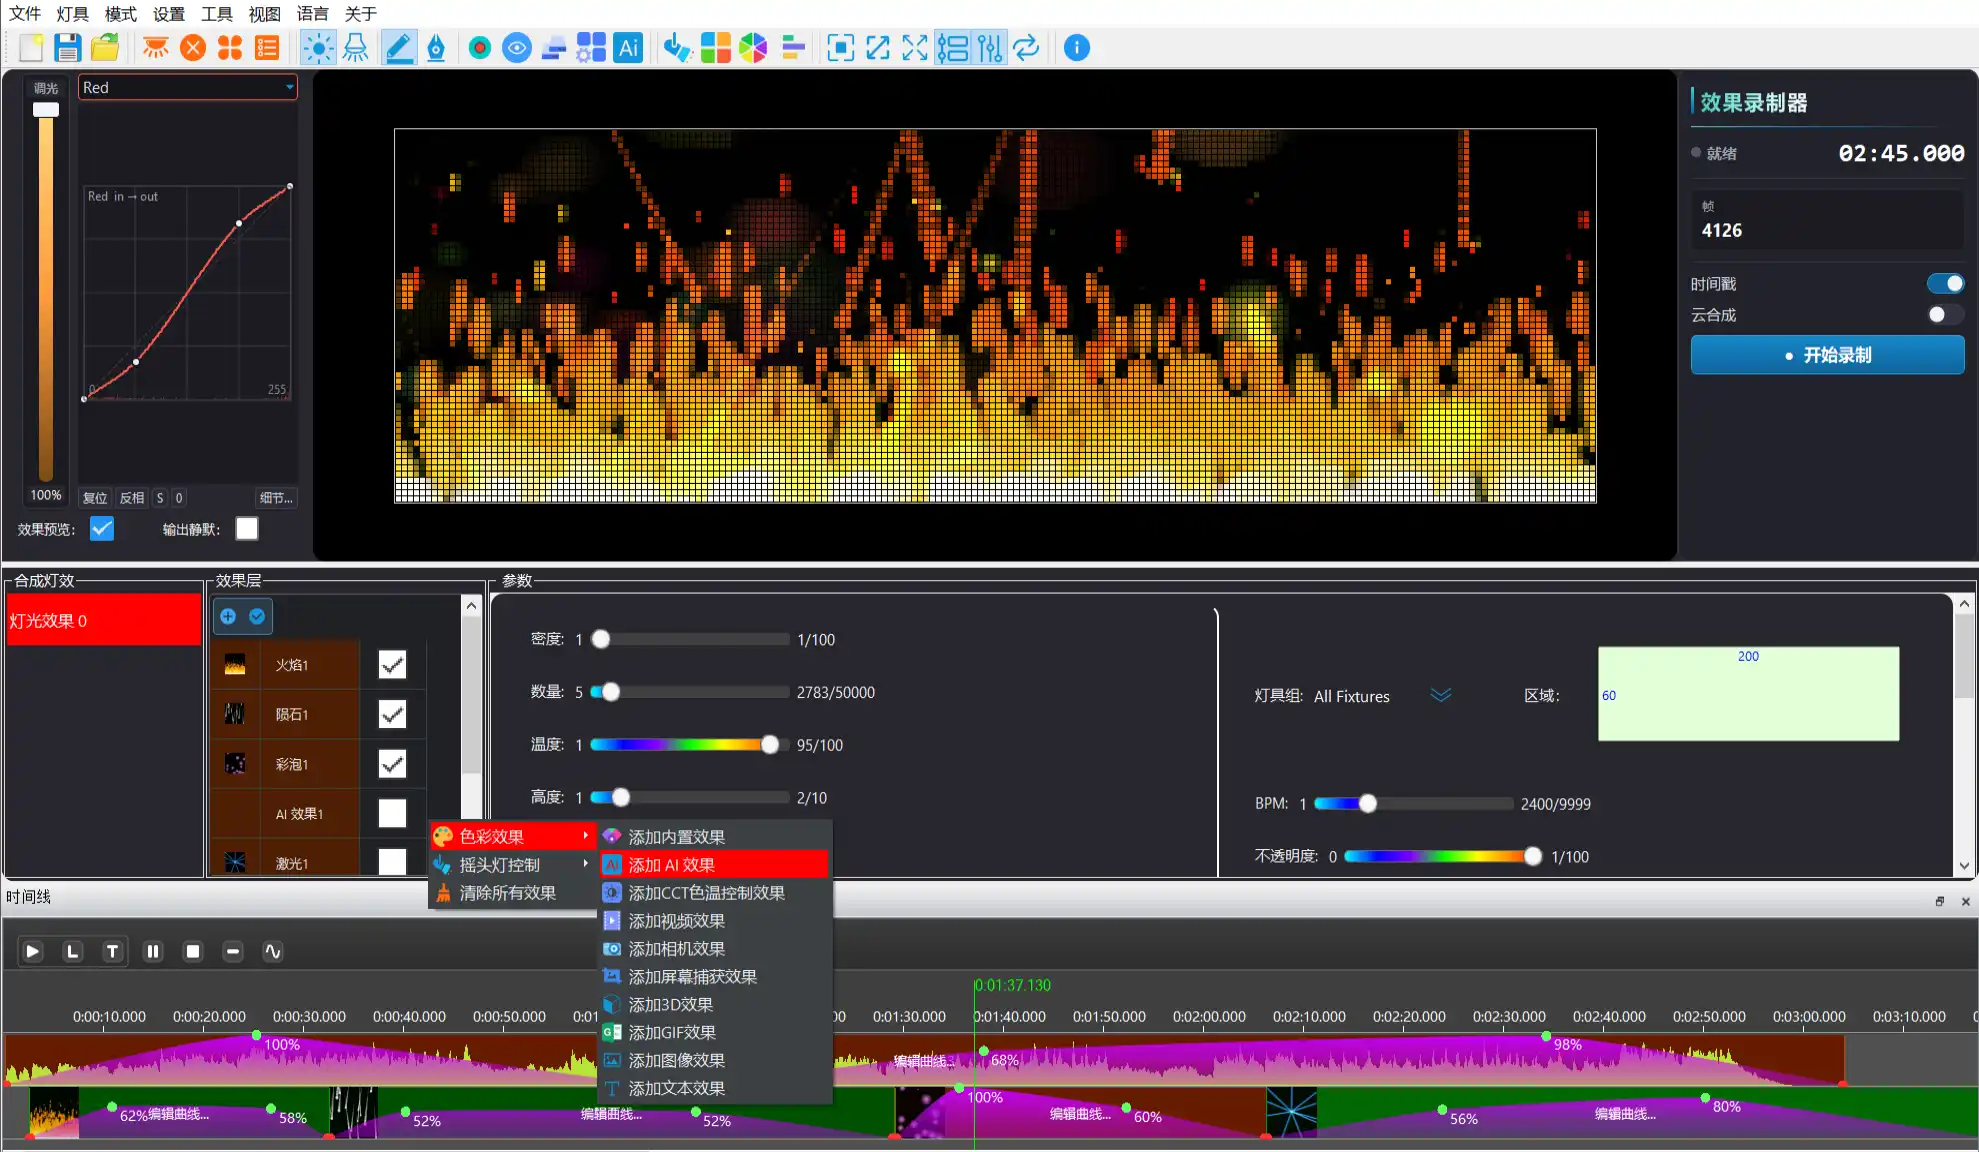Click the vertical sliders mixer icon
1979x1152 pixels.
tap(990, 47)
